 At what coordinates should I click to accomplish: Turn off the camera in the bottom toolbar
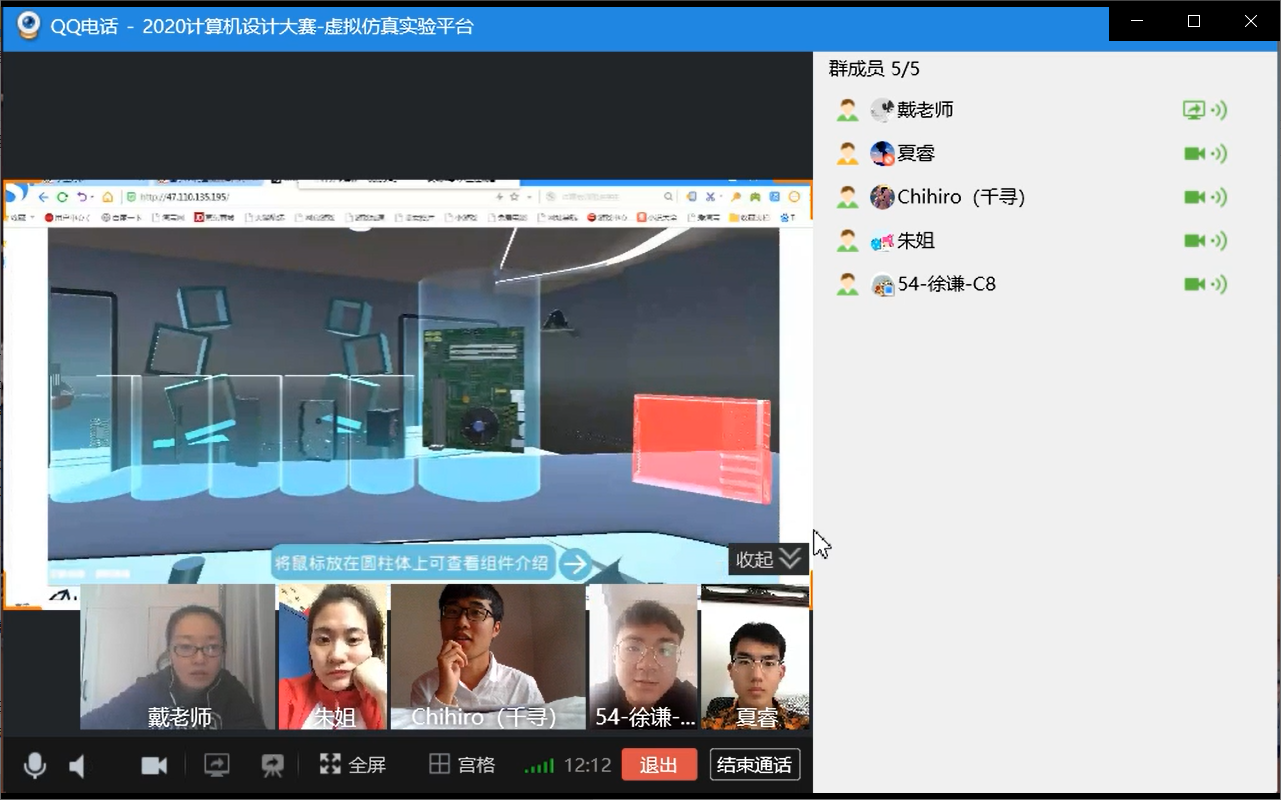pyautogui.click(x=154, y=766)
